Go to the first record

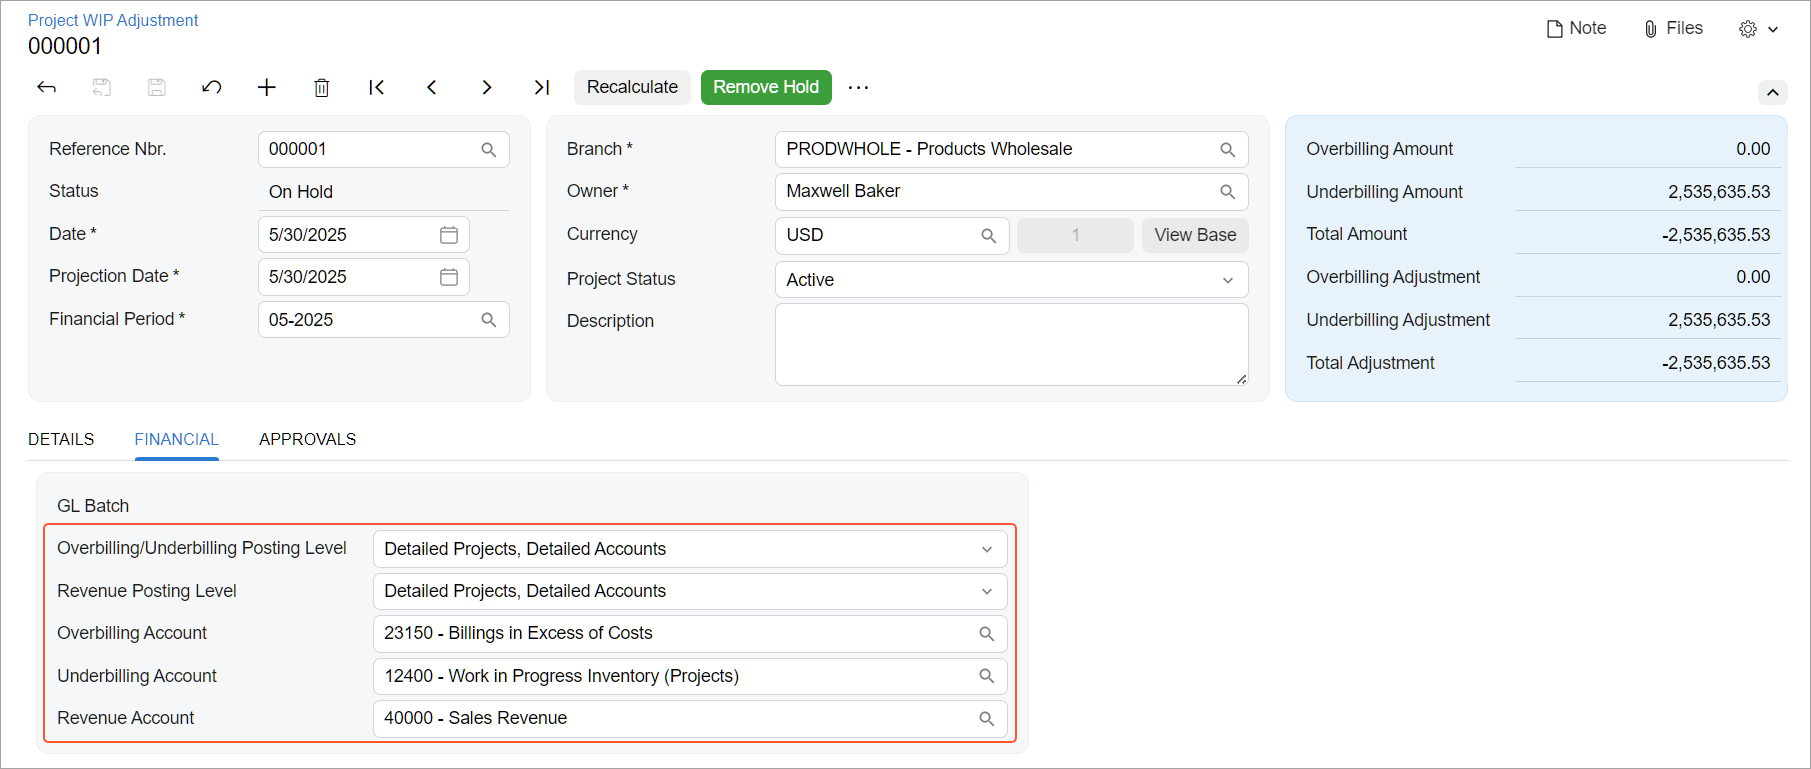pos(377,87)
